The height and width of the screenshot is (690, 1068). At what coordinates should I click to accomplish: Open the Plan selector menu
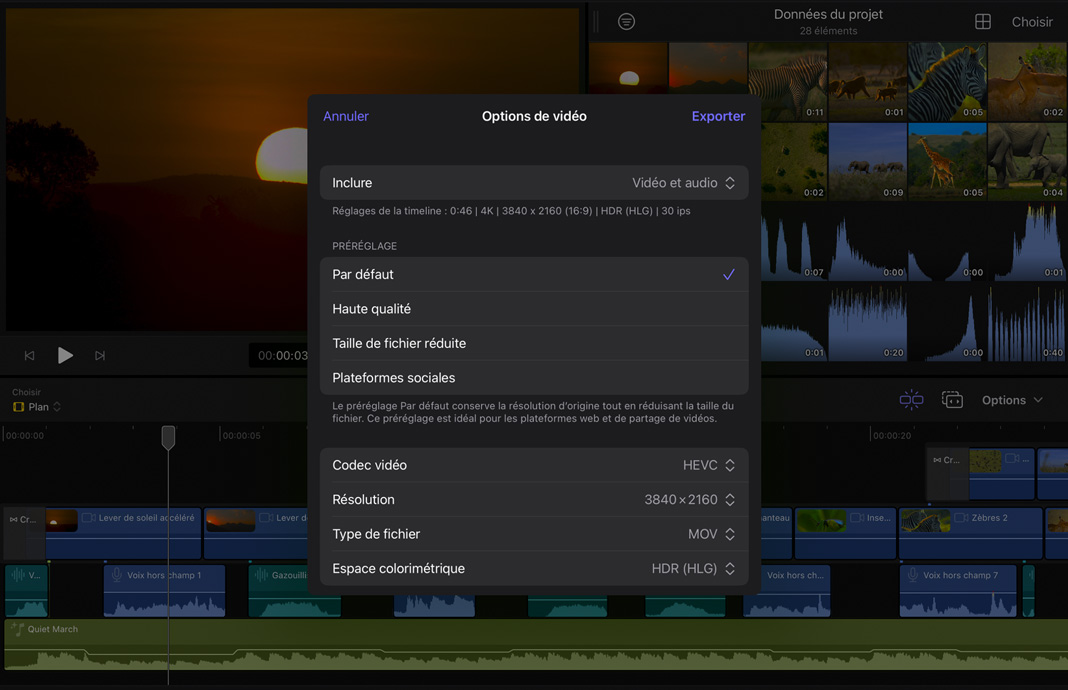36,407
